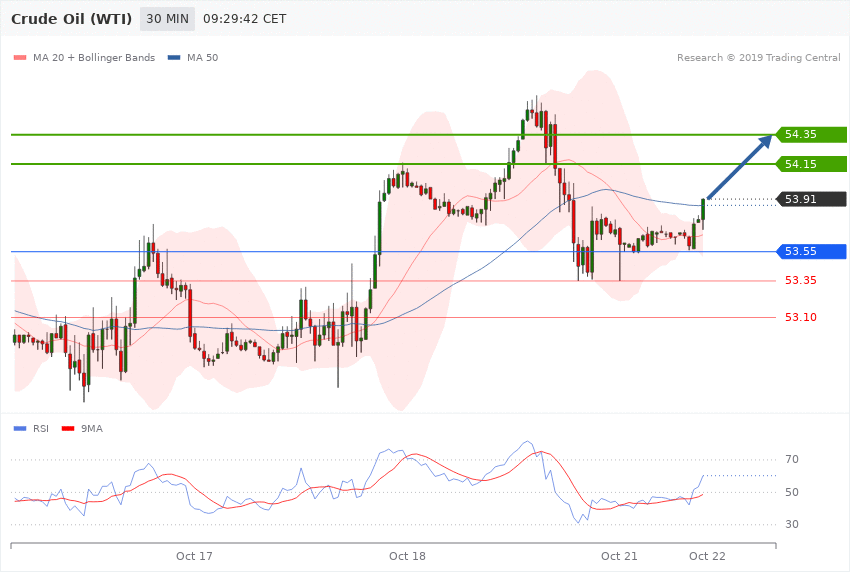
Task: Click the 53.10 red support value
Action: tap(801, 318)
